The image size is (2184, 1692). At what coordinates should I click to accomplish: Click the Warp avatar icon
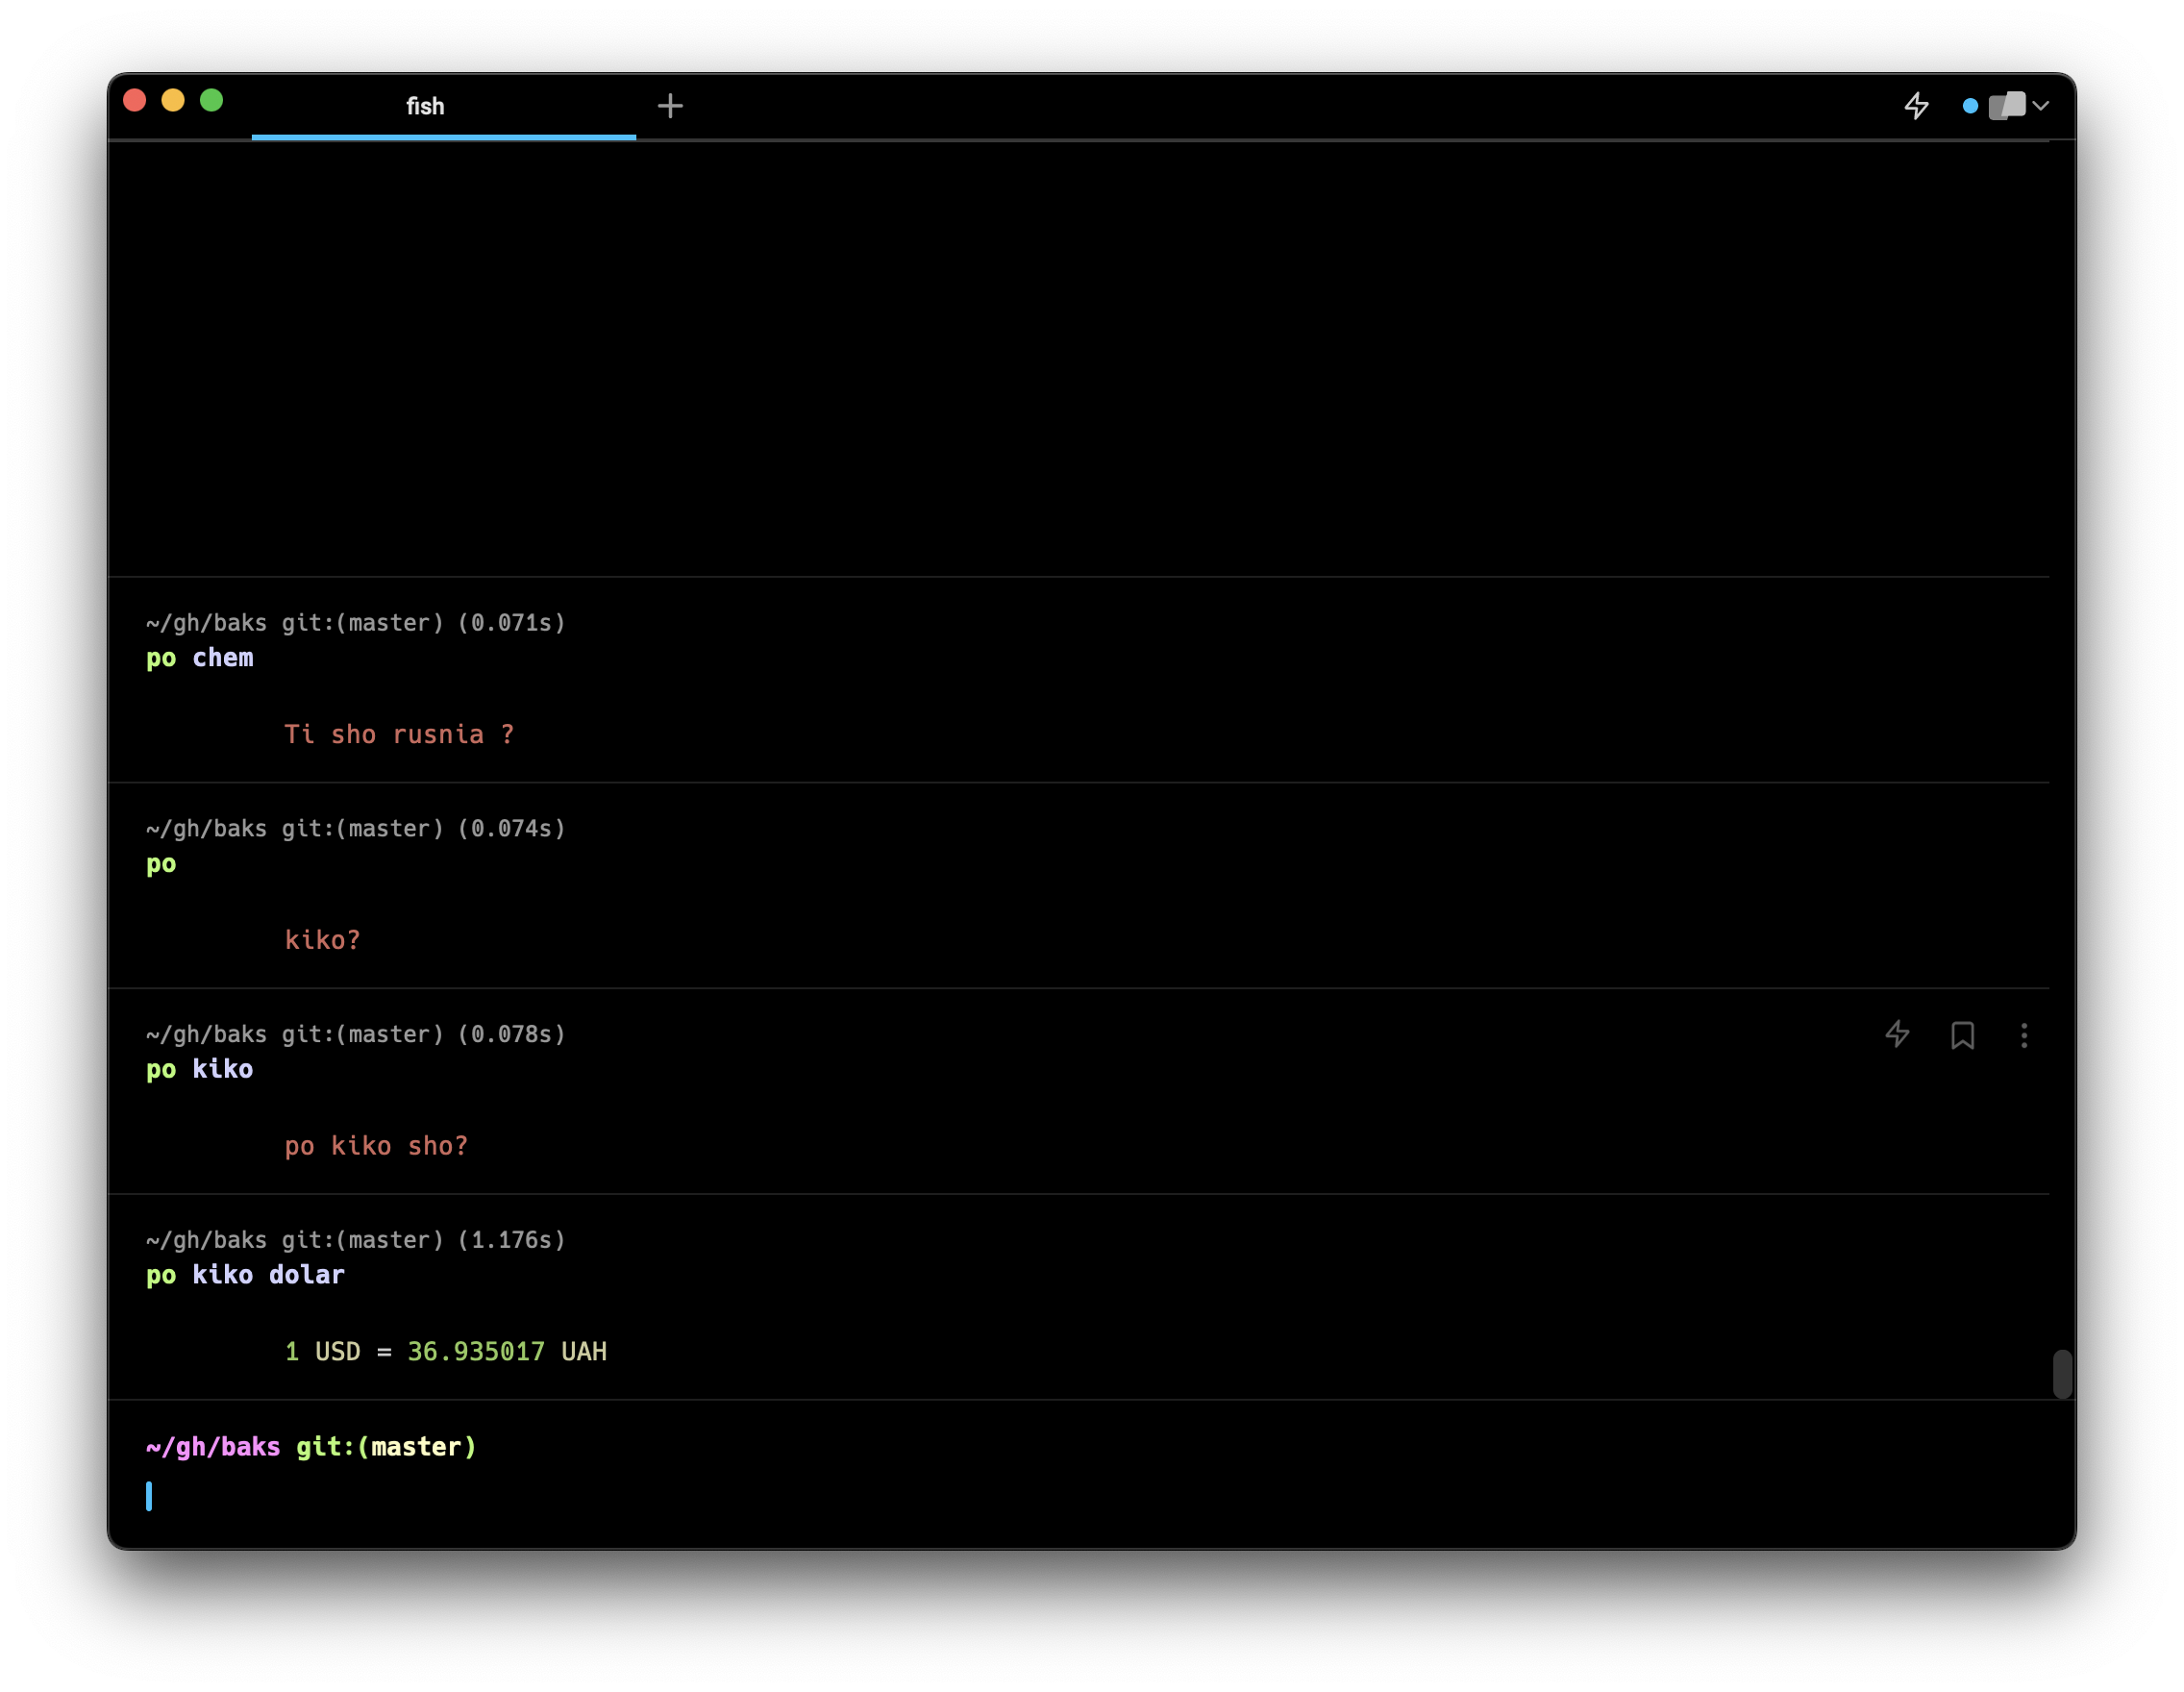pyautogui.click(x=2006, y=106)
